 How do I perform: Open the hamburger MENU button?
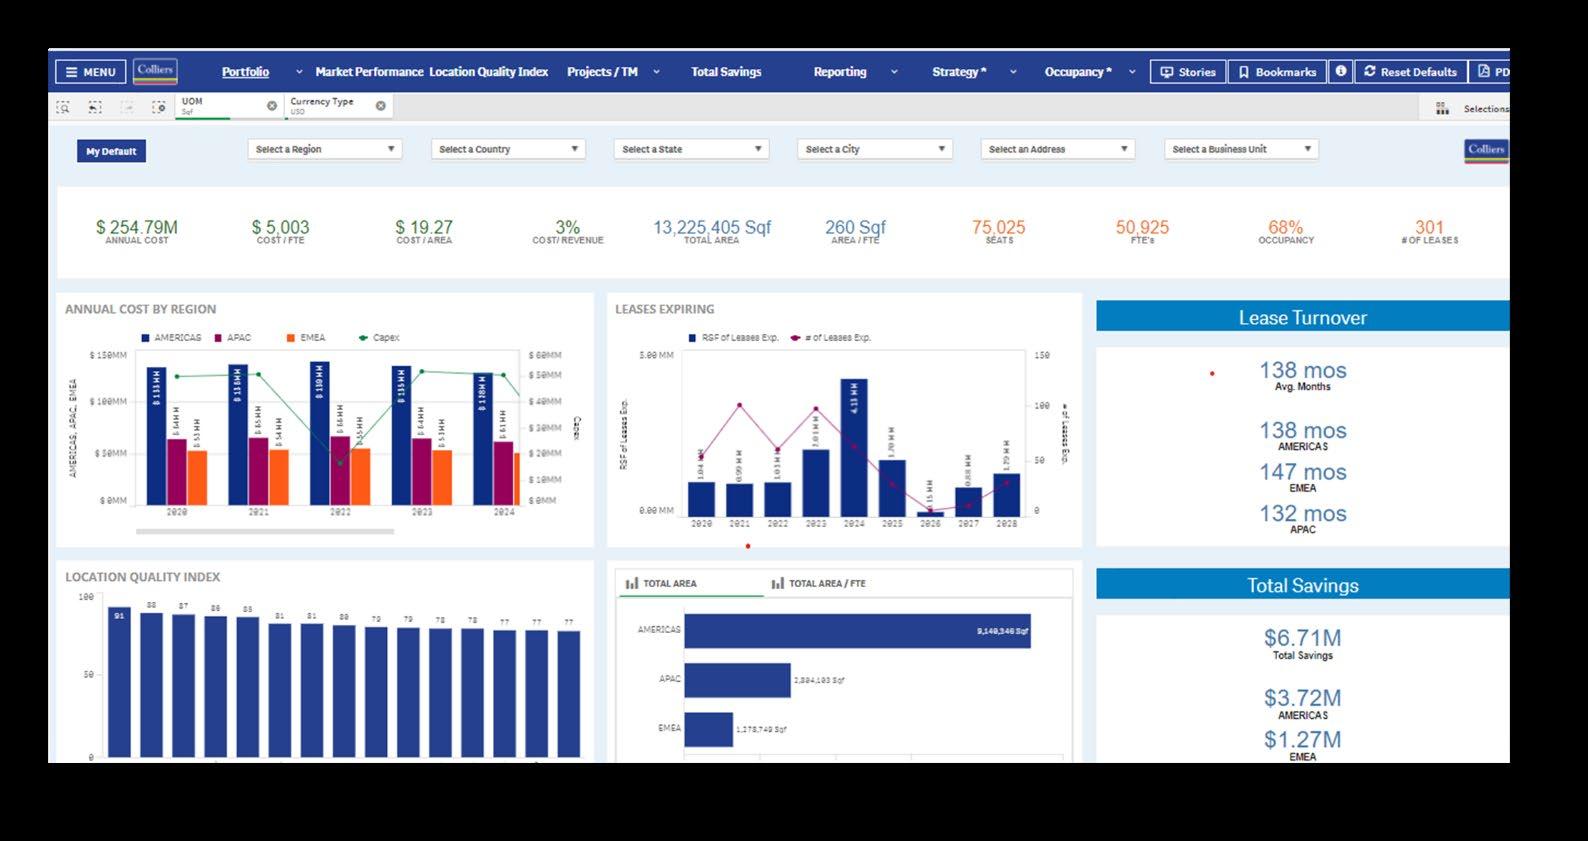tap(91, 72)
